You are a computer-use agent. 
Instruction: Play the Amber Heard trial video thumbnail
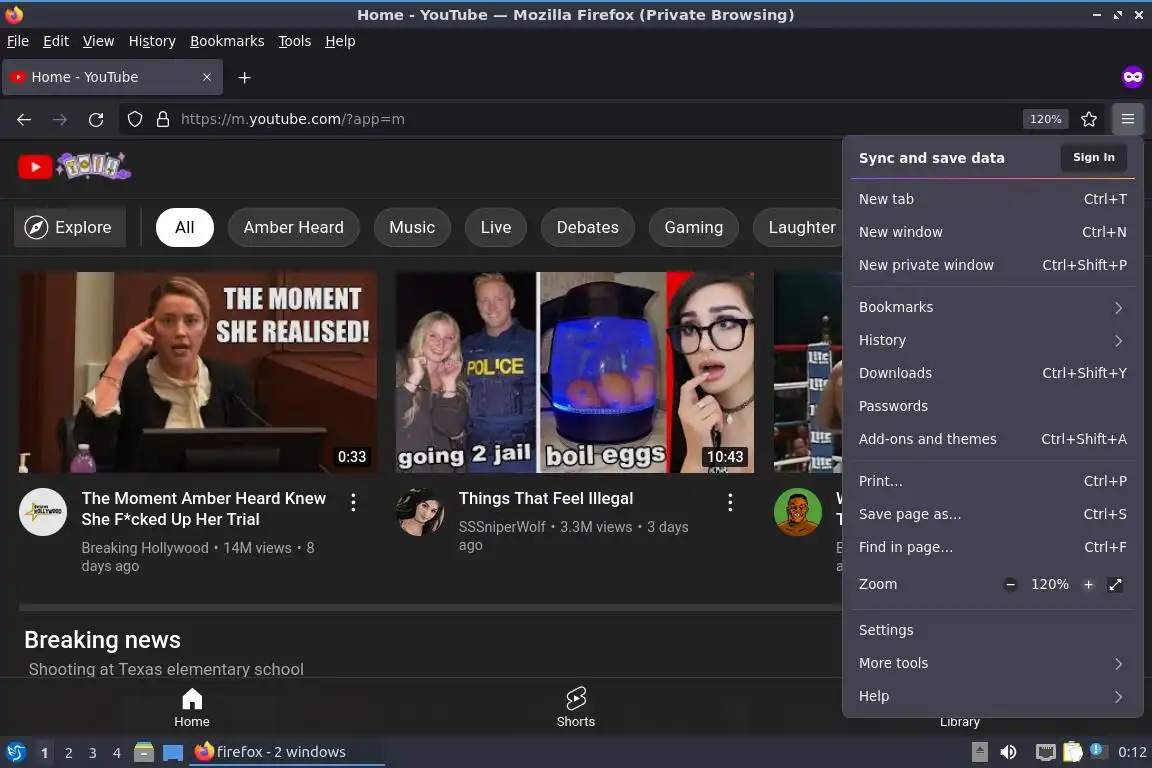pyautogui.click(x=198, y=373)
